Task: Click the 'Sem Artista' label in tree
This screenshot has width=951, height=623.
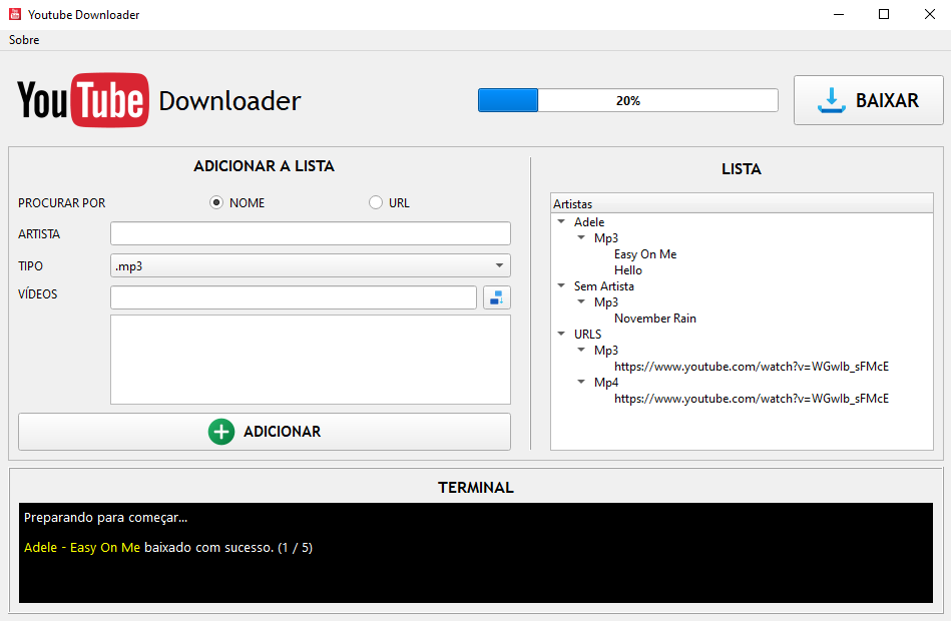Action: click(604, 286)
